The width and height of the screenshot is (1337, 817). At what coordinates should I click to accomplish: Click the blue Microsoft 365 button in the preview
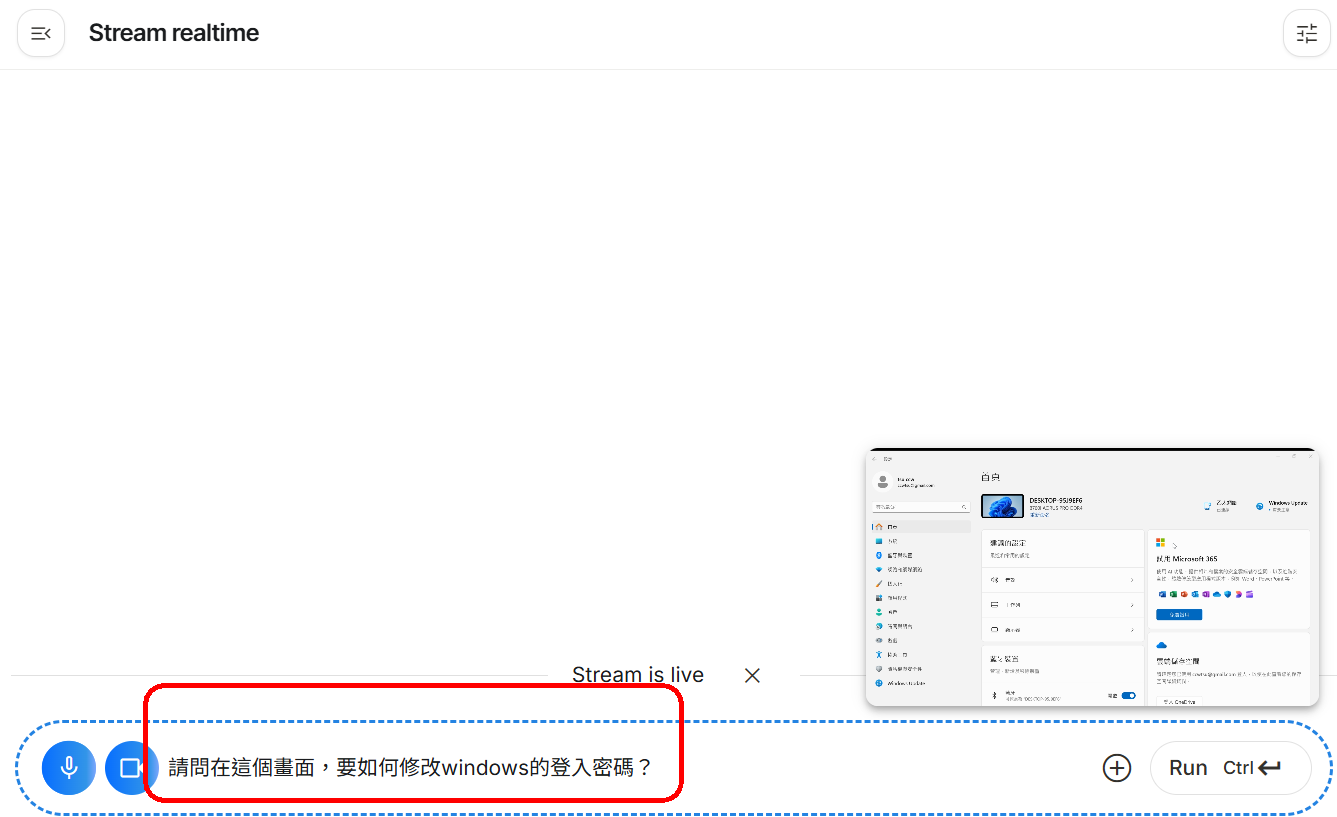tap(1178, 614)
